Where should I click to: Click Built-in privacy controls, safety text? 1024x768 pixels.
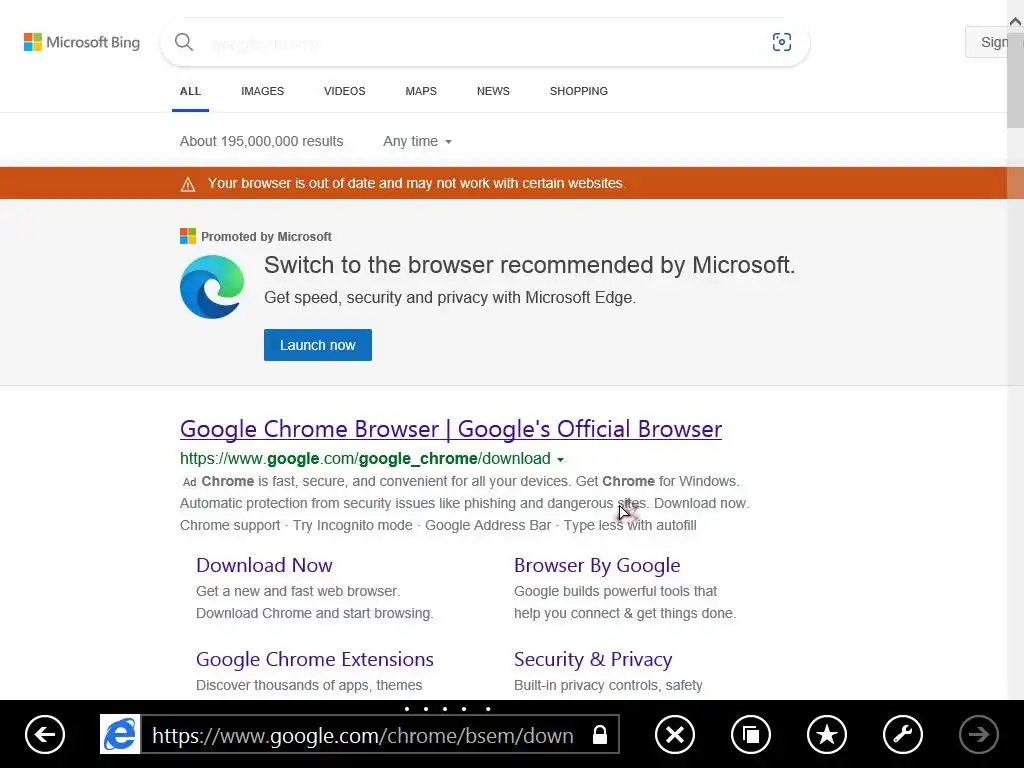608,686
